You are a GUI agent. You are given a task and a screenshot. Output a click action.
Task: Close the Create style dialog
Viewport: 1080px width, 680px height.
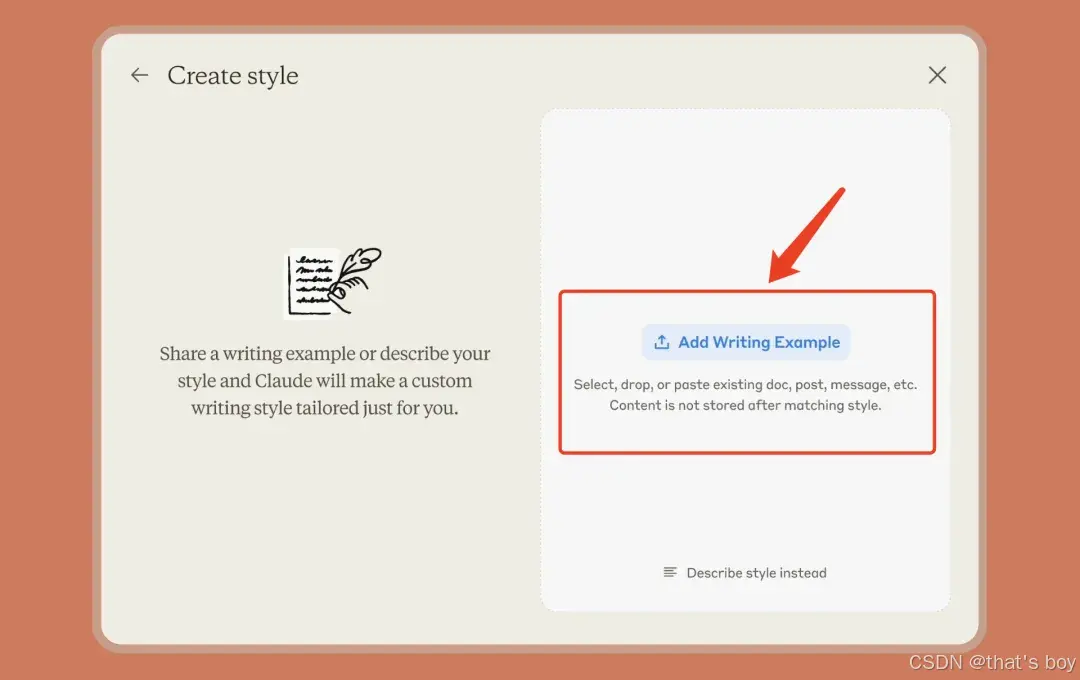[x=937, y=75]
